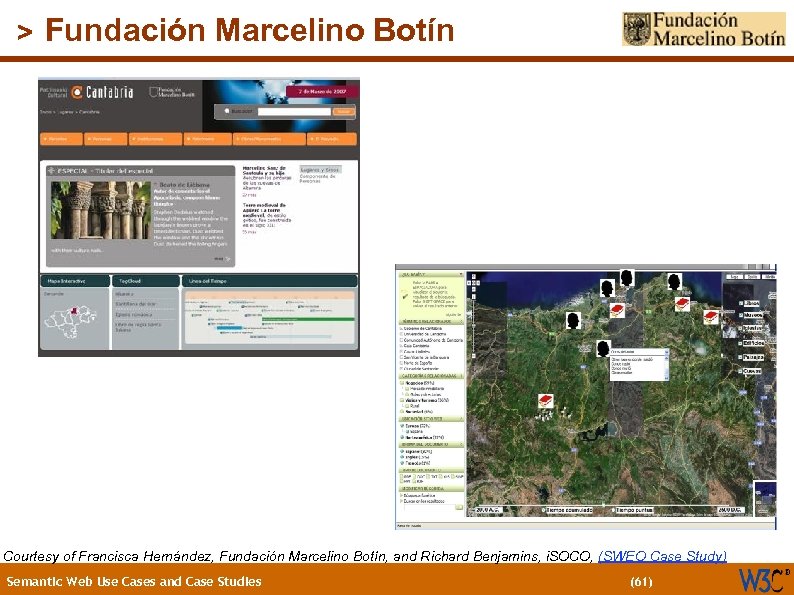Check the Universidad de Cantabria checkbox
This screenshot has width=794, height=595.
(402, 334)
